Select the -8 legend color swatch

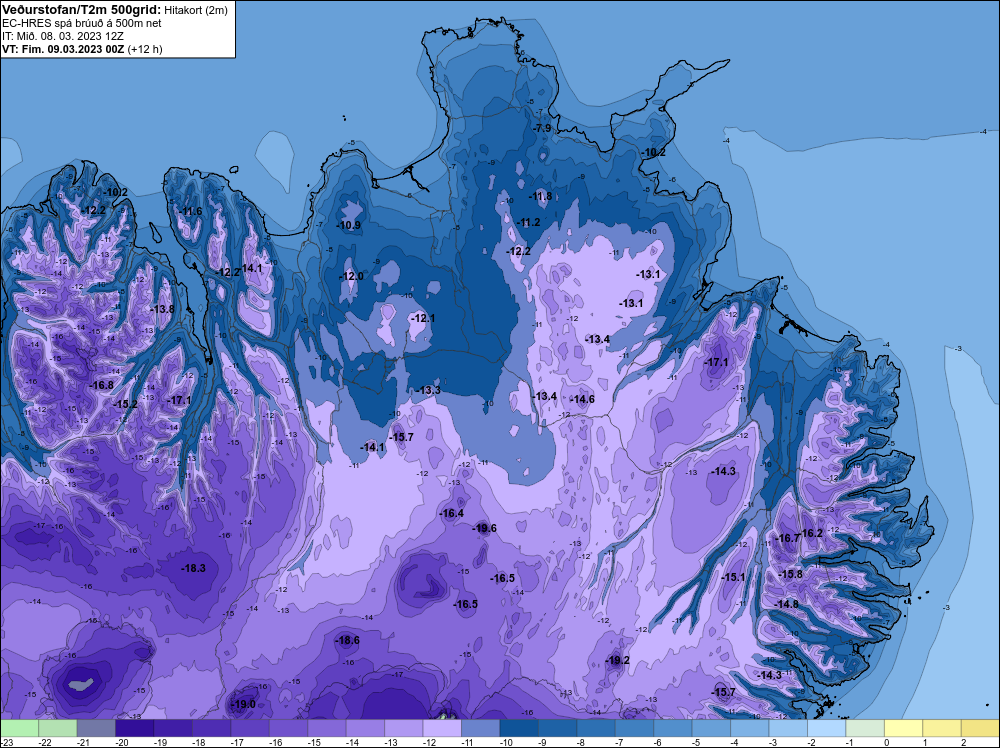coord(596,728)
